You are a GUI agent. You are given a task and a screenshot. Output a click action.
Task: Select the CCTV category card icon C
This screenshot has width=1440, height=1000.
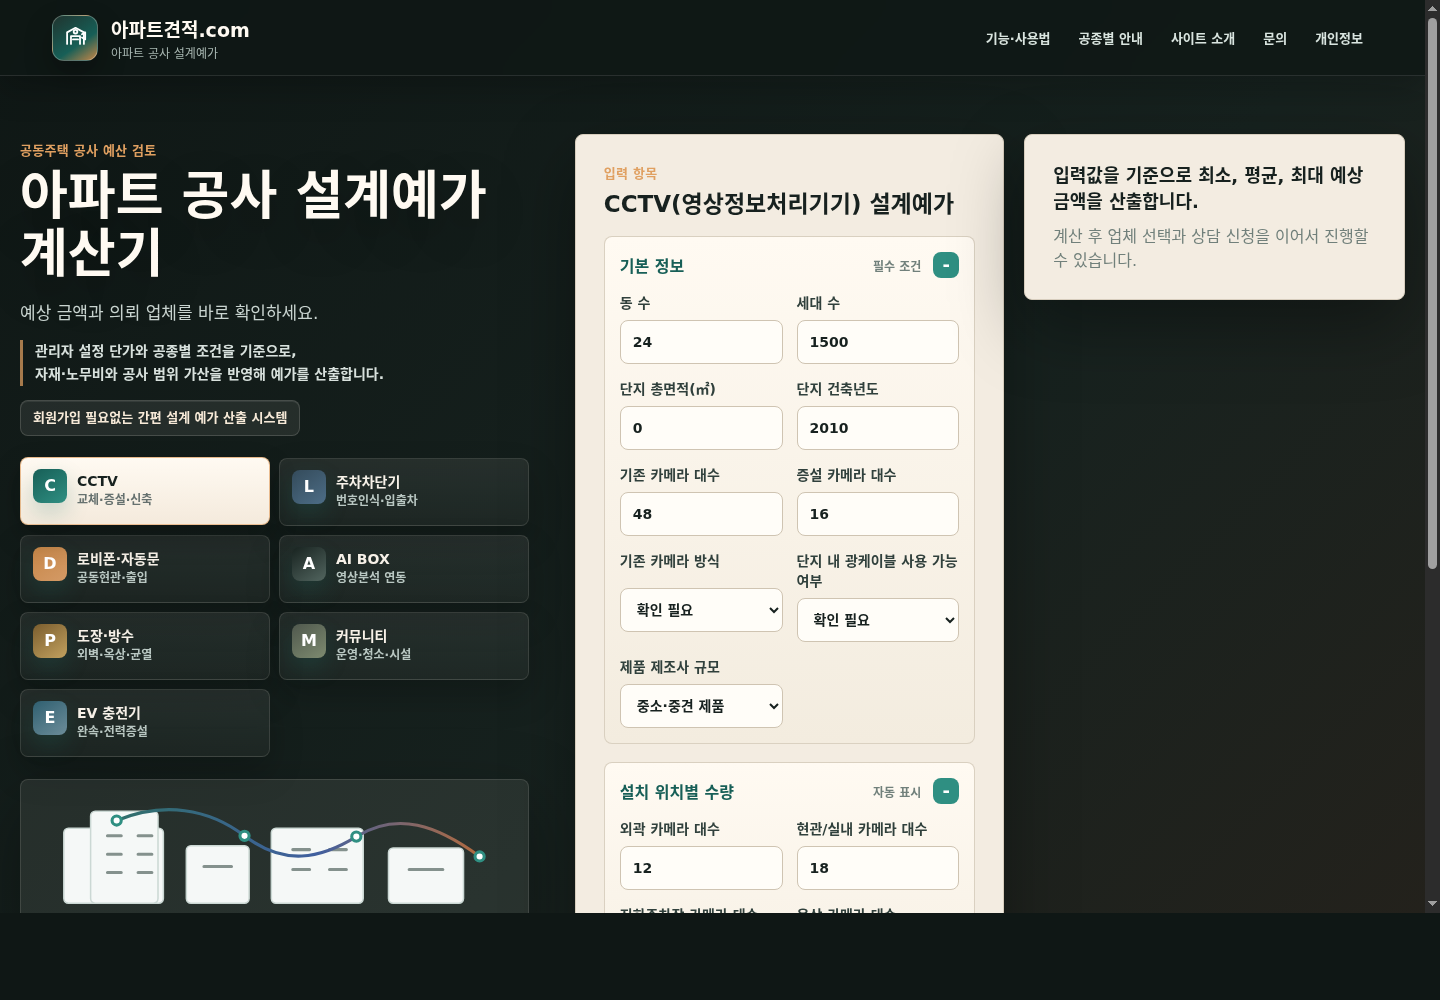(50, 485)
